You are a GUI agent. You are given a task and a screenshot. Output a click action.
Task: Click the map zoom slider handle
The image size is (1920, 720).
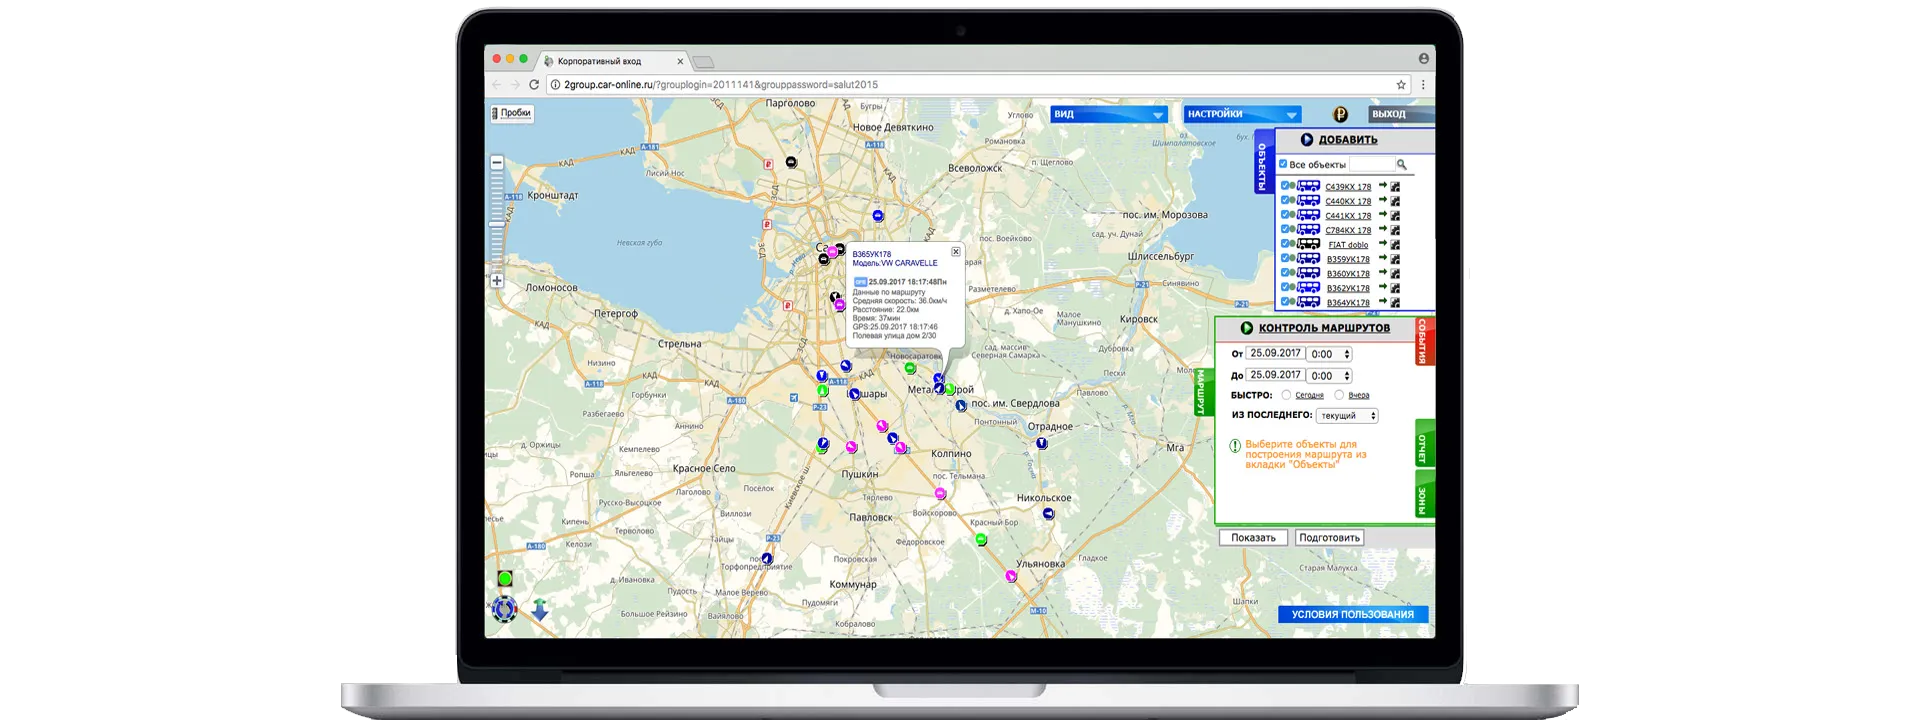coord(497,223)
